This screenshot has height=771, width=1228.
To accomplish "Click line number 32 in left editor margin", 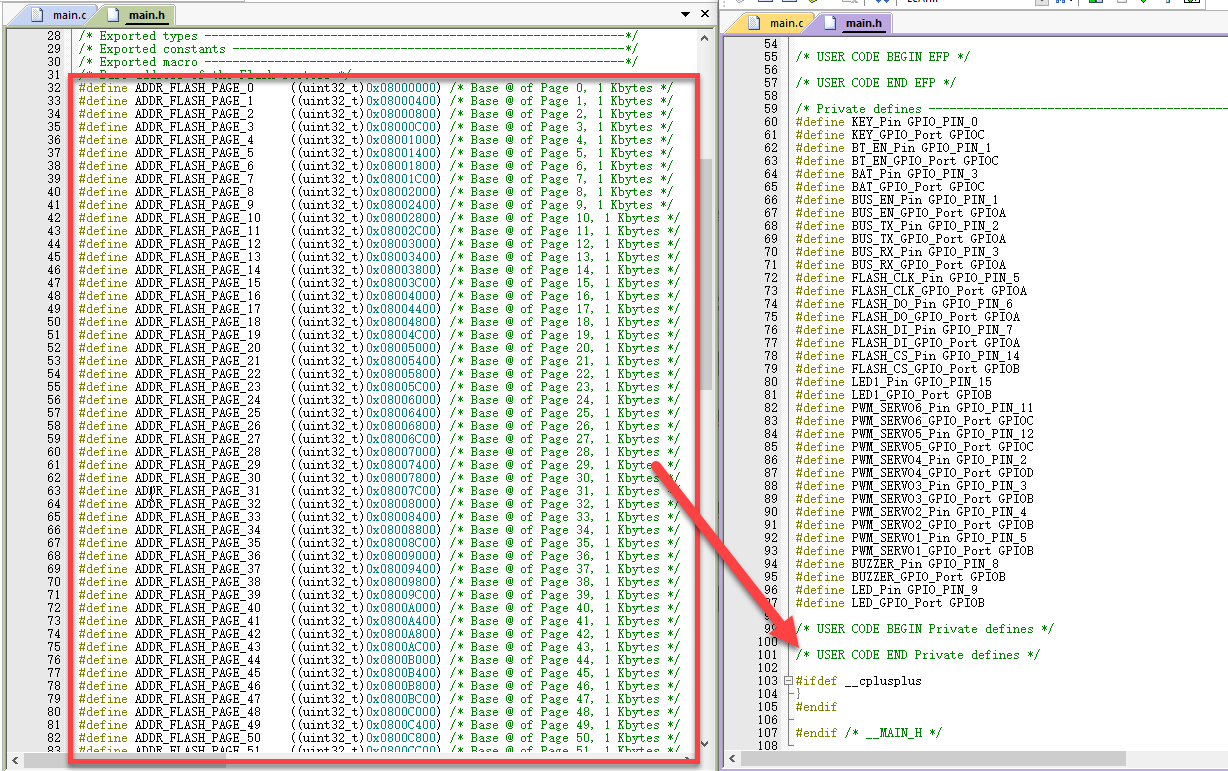I will (53, 88).
